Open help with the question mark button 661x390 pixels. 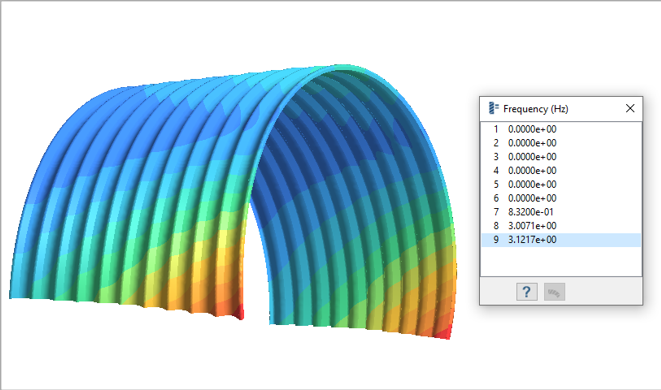(527, 292)
